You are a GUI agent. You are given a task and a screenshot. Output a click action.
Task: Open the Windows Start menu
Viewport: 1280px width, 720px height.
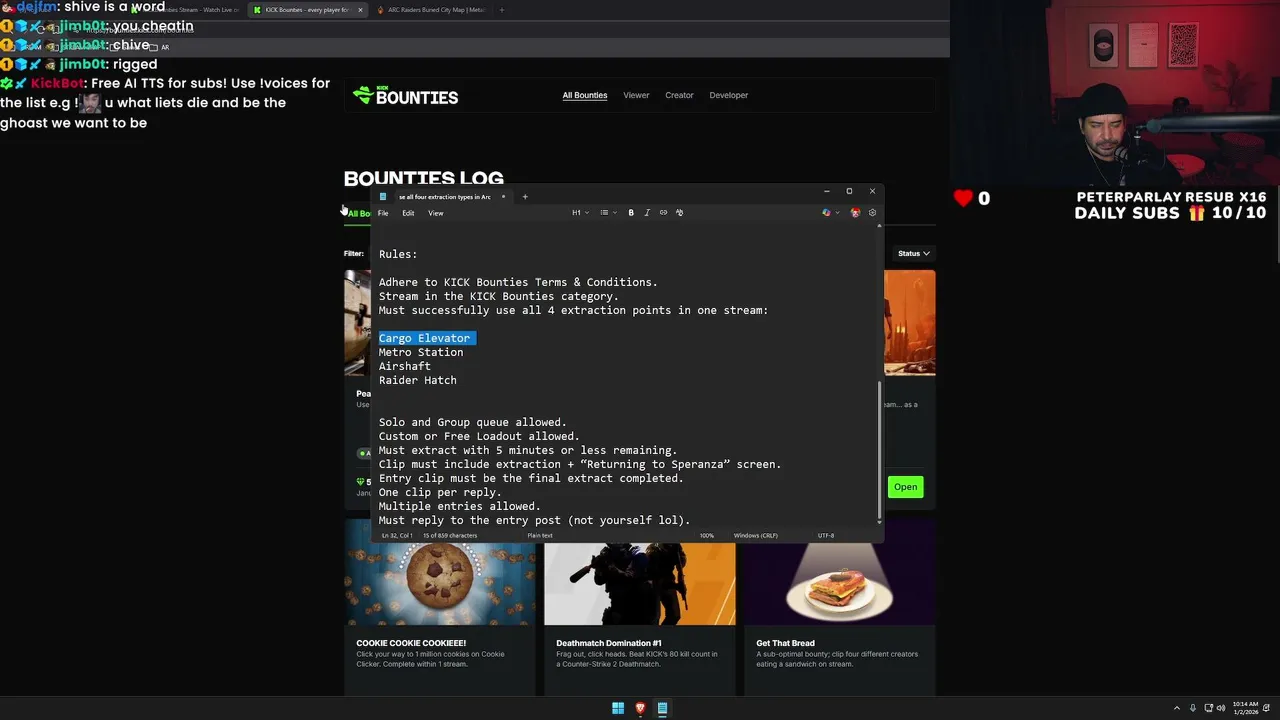pos(618,708)
